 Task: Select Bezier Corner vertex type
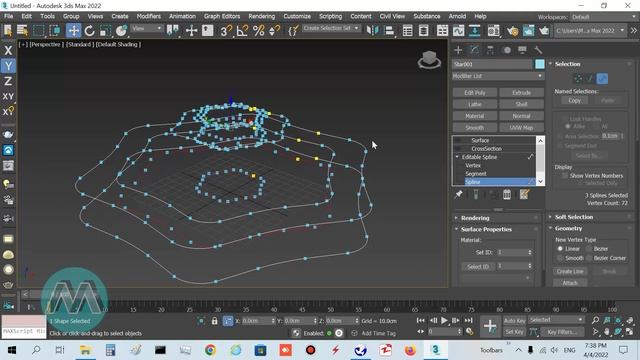tap(589, 258)
